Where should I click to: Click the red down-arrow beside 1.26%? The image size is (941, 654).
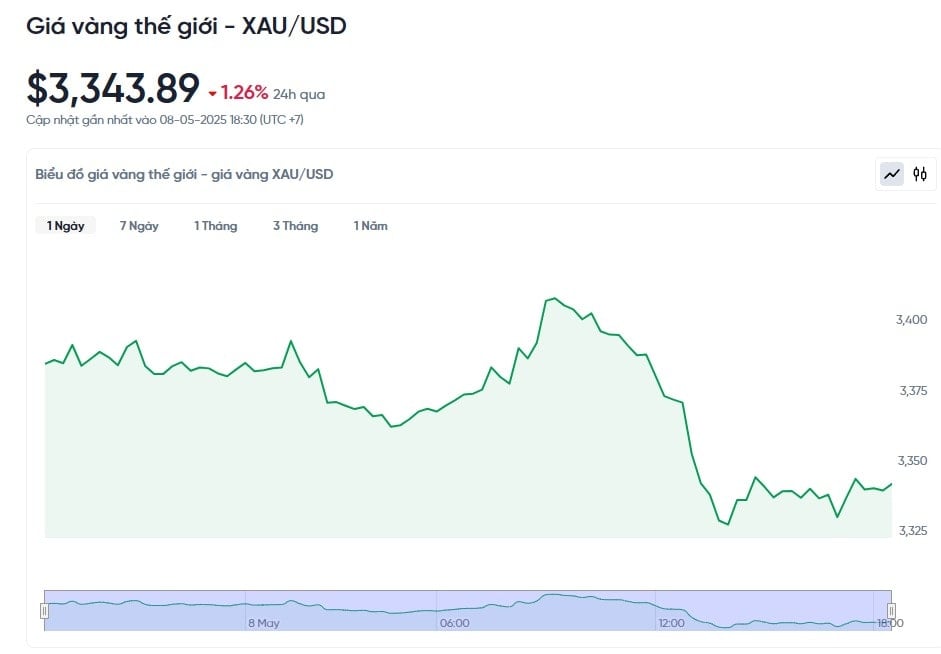212,94
